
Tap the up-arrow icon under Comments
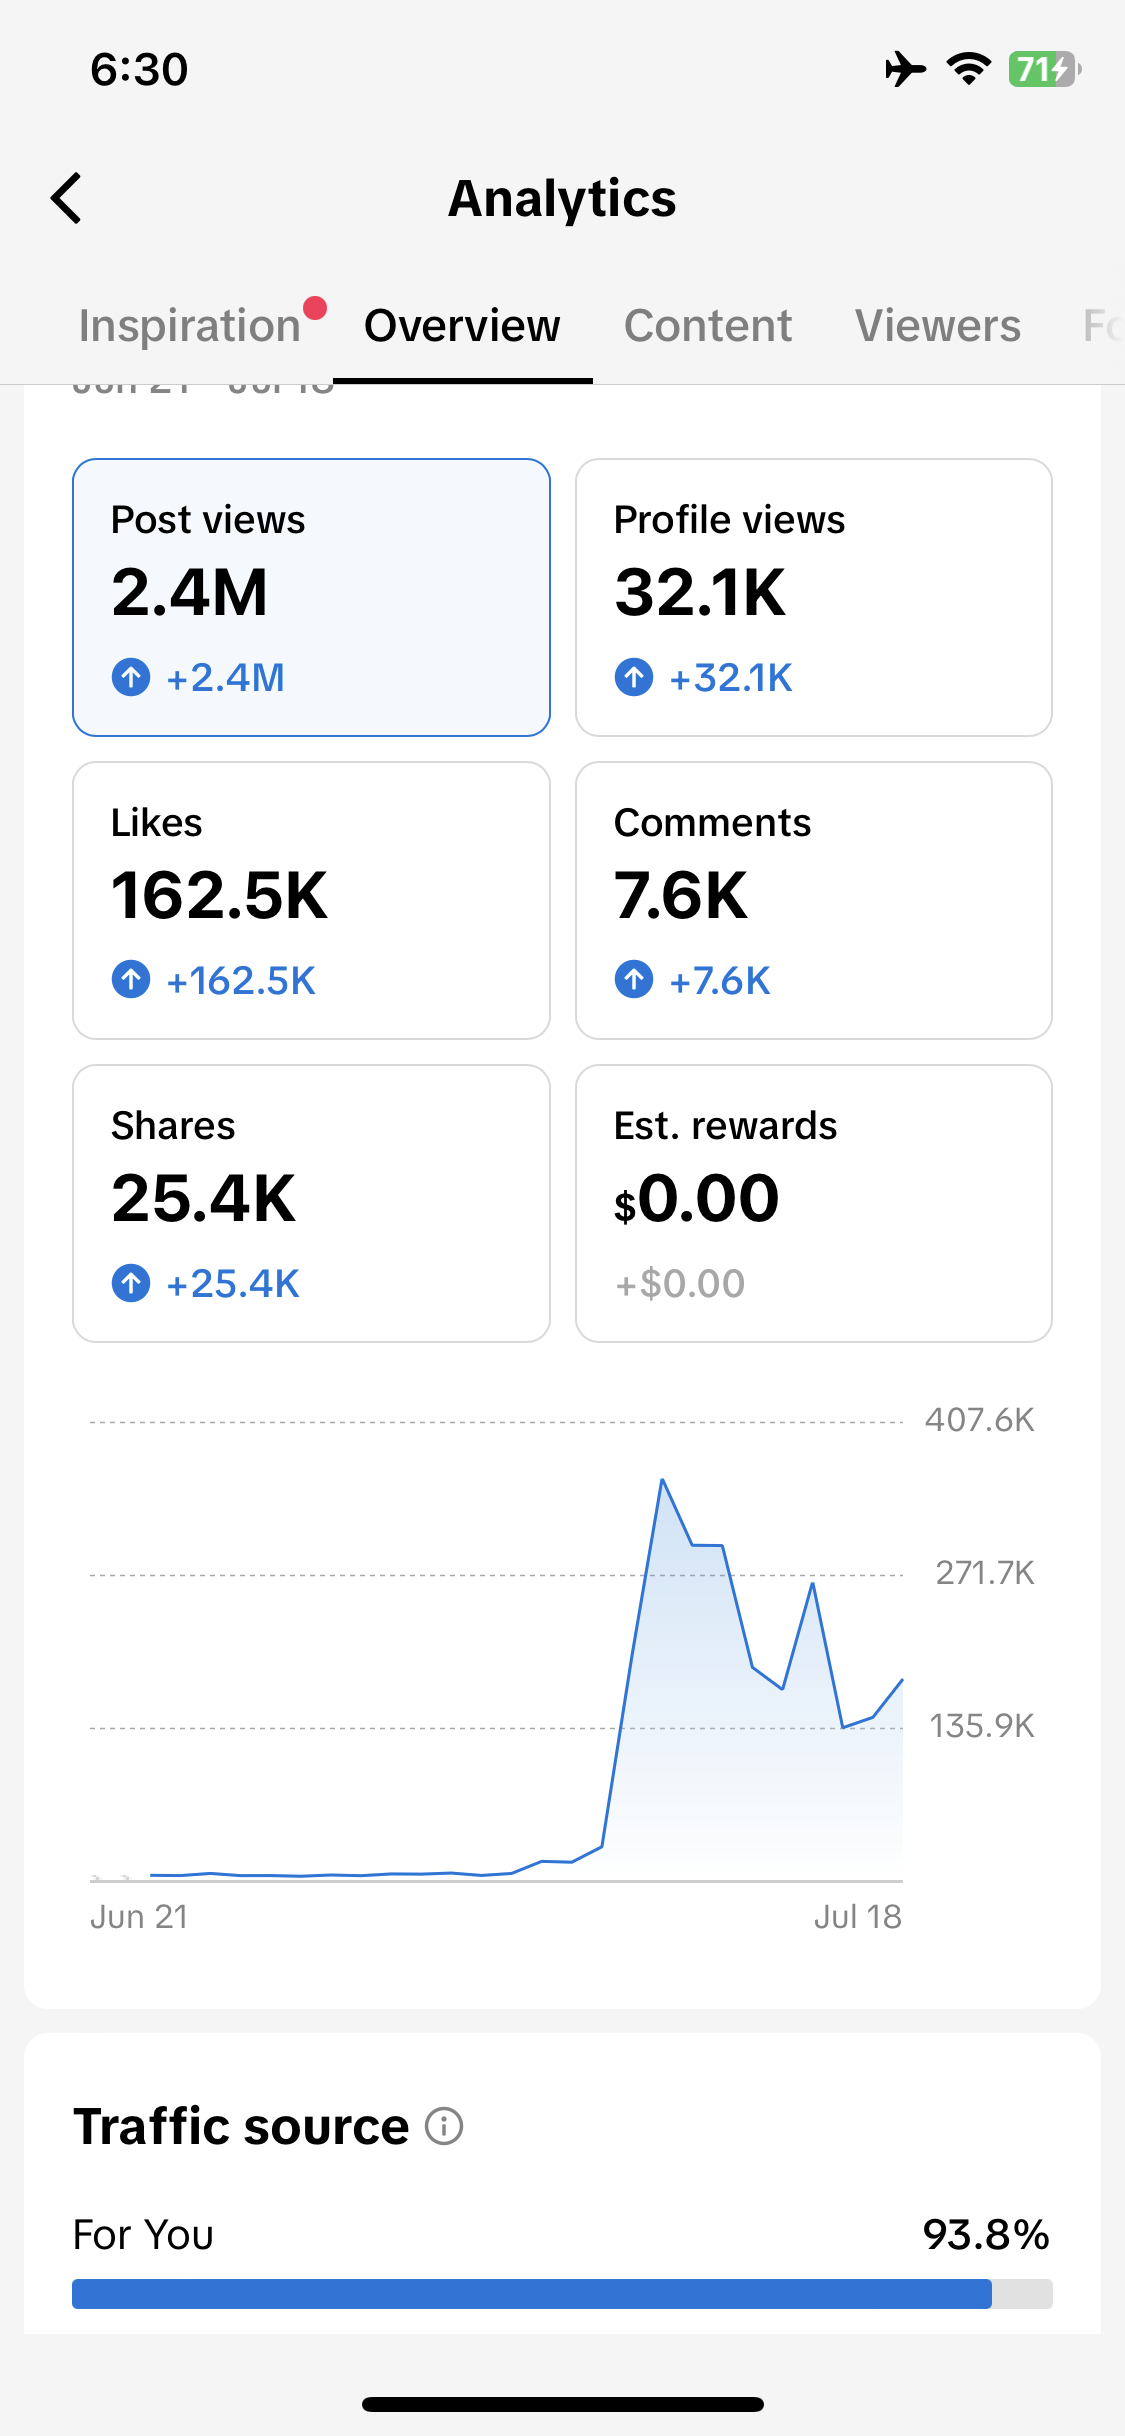pos(634,980)
